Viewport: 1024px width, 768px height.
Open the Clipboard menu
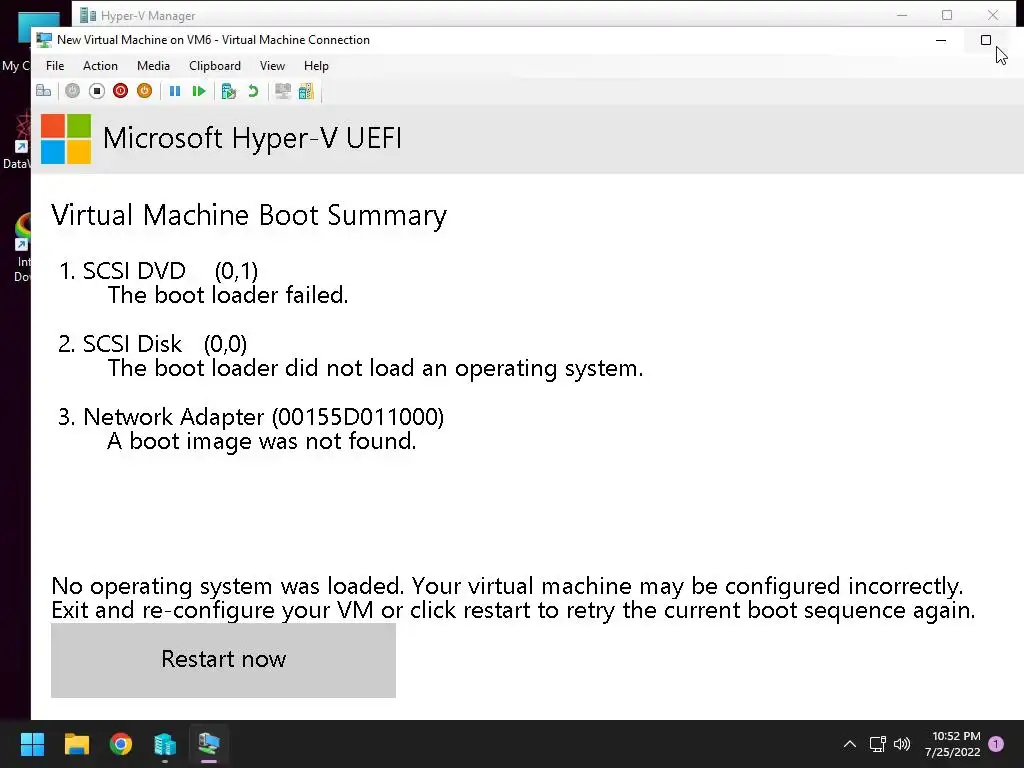pyautogui.click(x=215, y=65)
